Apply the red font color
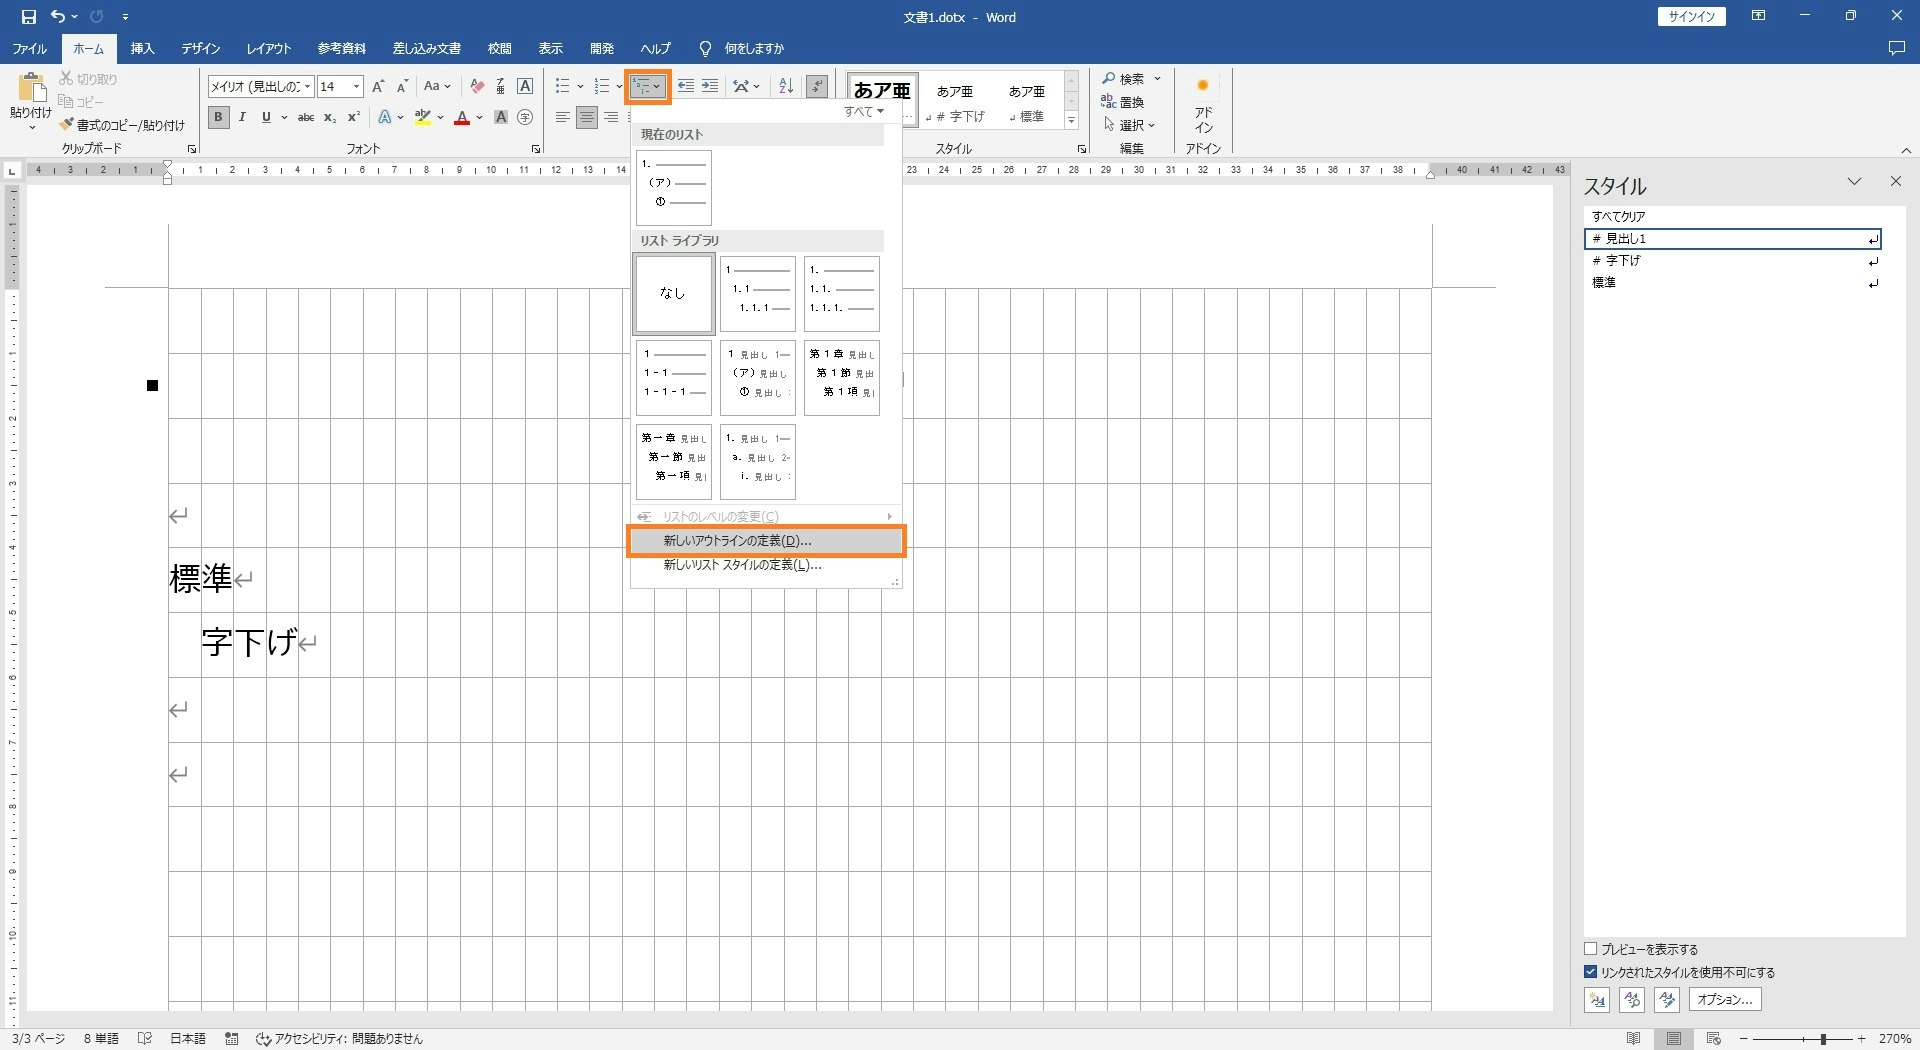 pyautogui.click(x=462, y=118)
